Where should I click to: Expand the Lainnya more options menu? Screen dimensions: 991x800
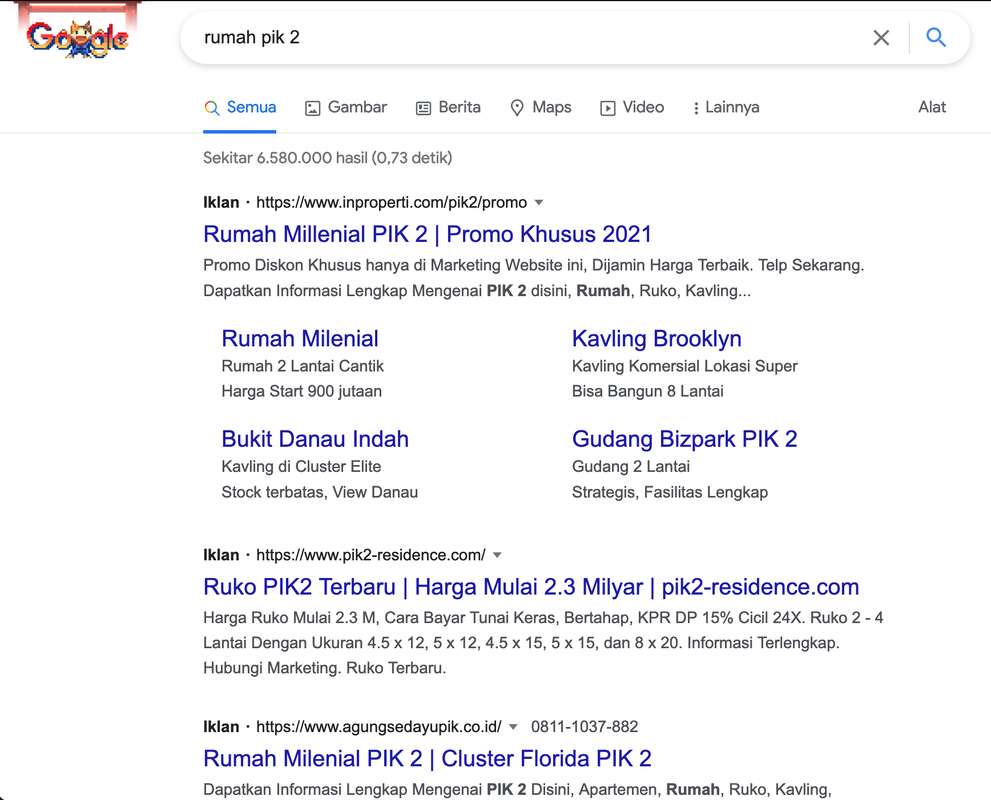pos(725,108)
